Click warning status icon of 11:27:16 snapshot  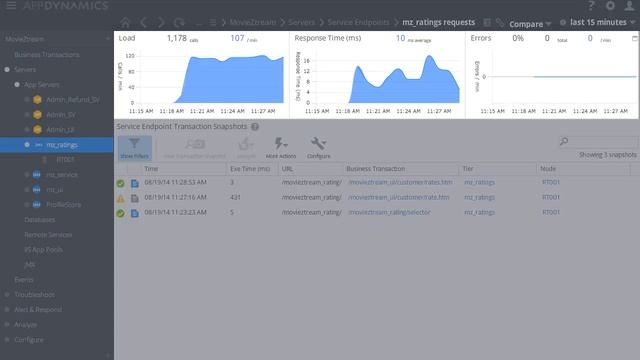120,198
